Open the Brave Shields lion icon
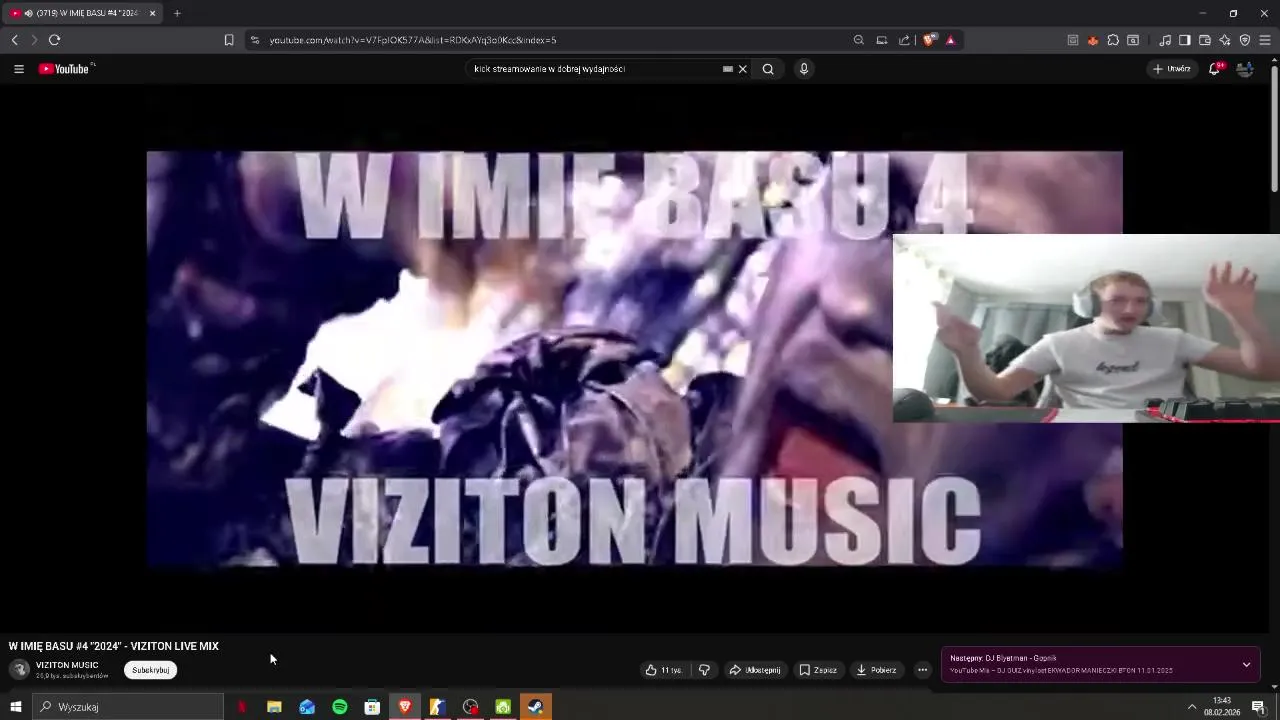 point(930,40)
